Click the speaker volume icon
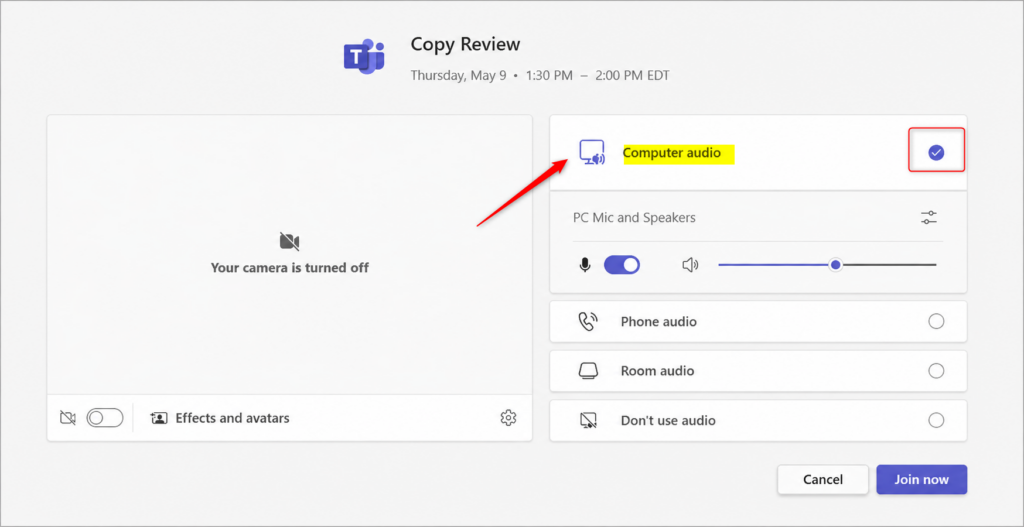The height and width of the screenshot is (527, 1024). pyautogui.click(x=690, y=265)
